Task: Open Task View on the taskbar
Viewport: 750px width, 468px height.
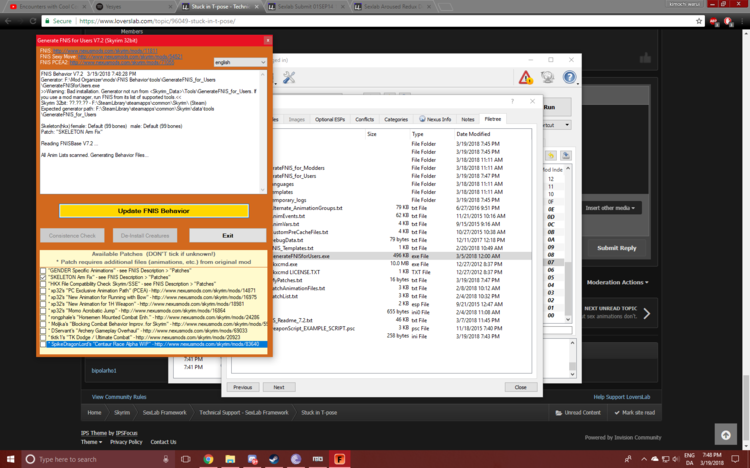Action: (186, 459)
